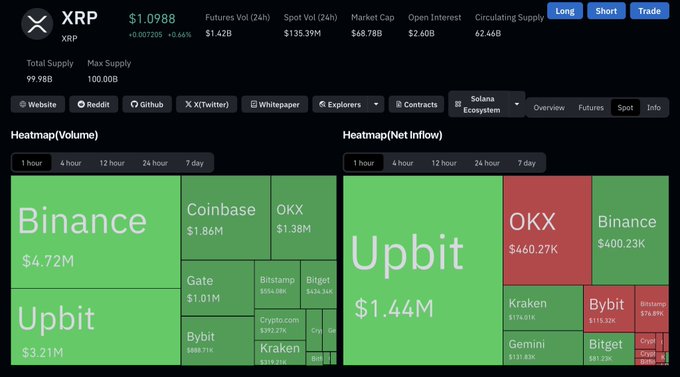The width and height of the screenshot is (680, 377).
Task: Click the $1.0988 XRP price
Action: [152, 19]
